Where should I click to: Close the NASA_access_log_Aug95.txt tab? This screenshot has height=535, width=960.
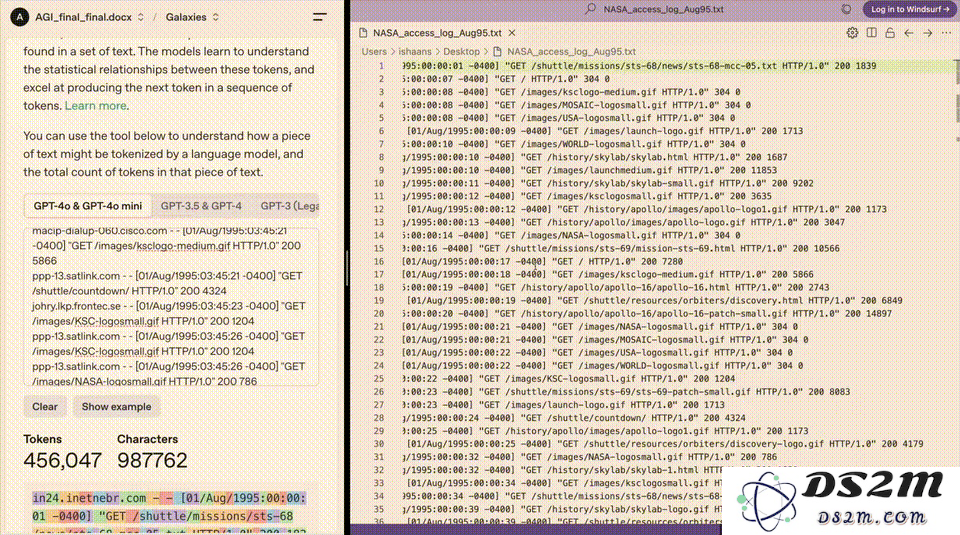(512, 33)
